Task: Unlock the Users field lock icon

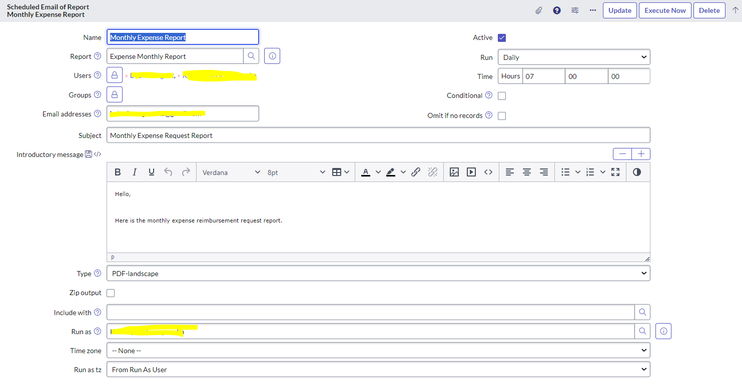Action: 115,75
